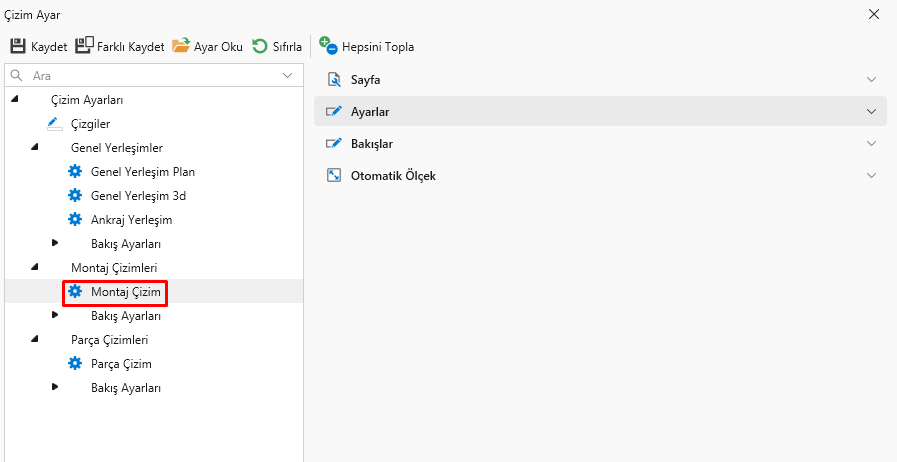Expand Bakış Ayarları under Montaj Çizimleri

click(x=55, y=316)
